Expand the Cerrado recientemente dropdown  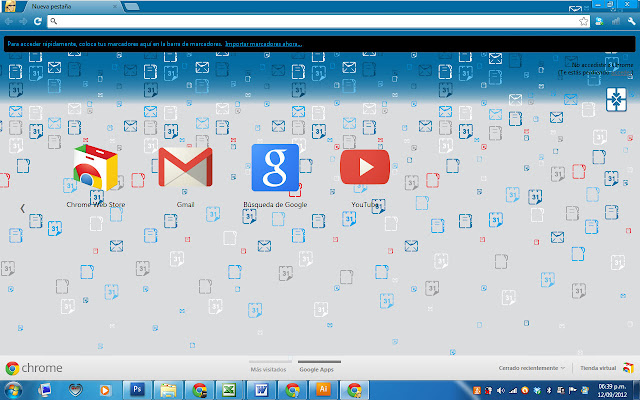531,368
